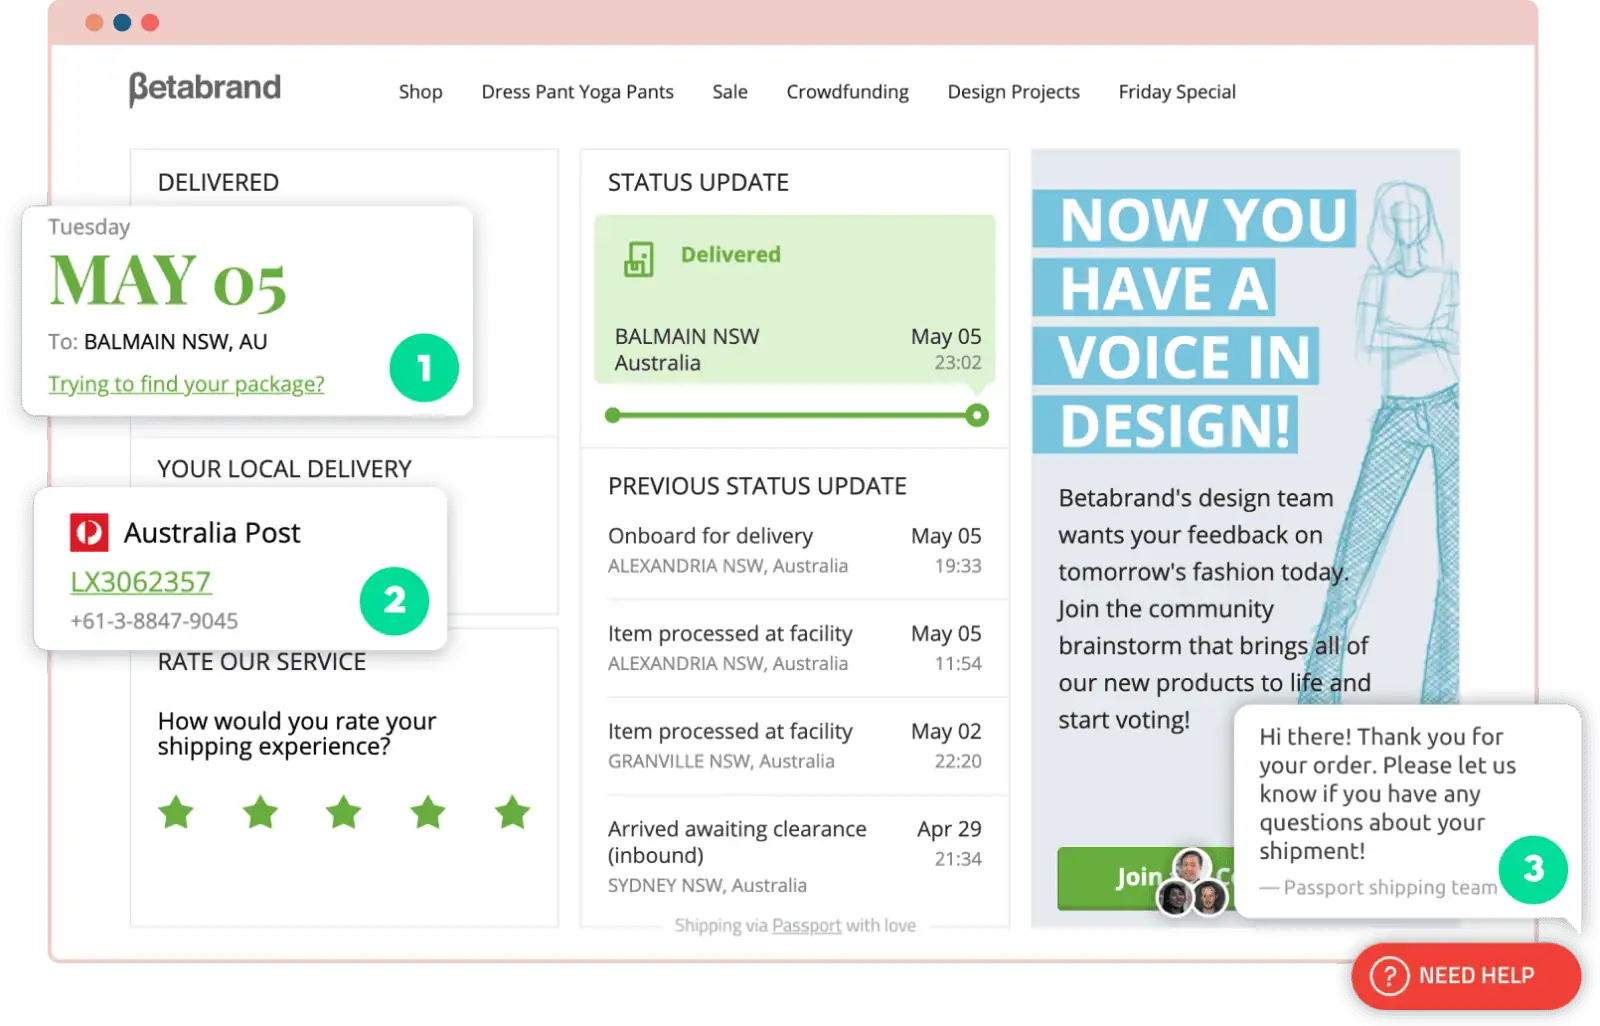This screenshot has height=1026, width=1600.
Task: Click 'GRANVILLE NSW, Australia' location text
Action: point(721,762)
